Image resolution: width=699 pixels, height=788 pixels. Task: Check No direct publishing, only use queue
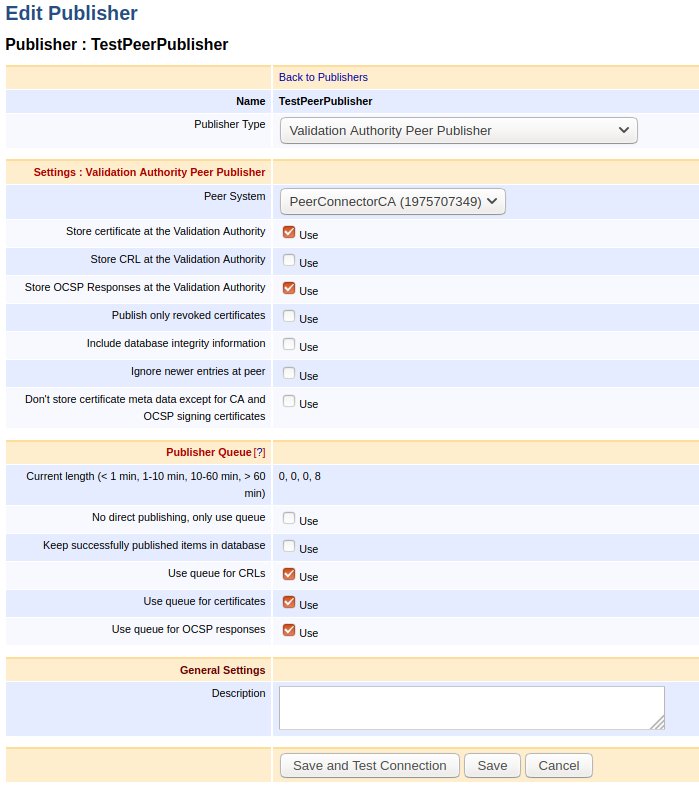point(289,518)
